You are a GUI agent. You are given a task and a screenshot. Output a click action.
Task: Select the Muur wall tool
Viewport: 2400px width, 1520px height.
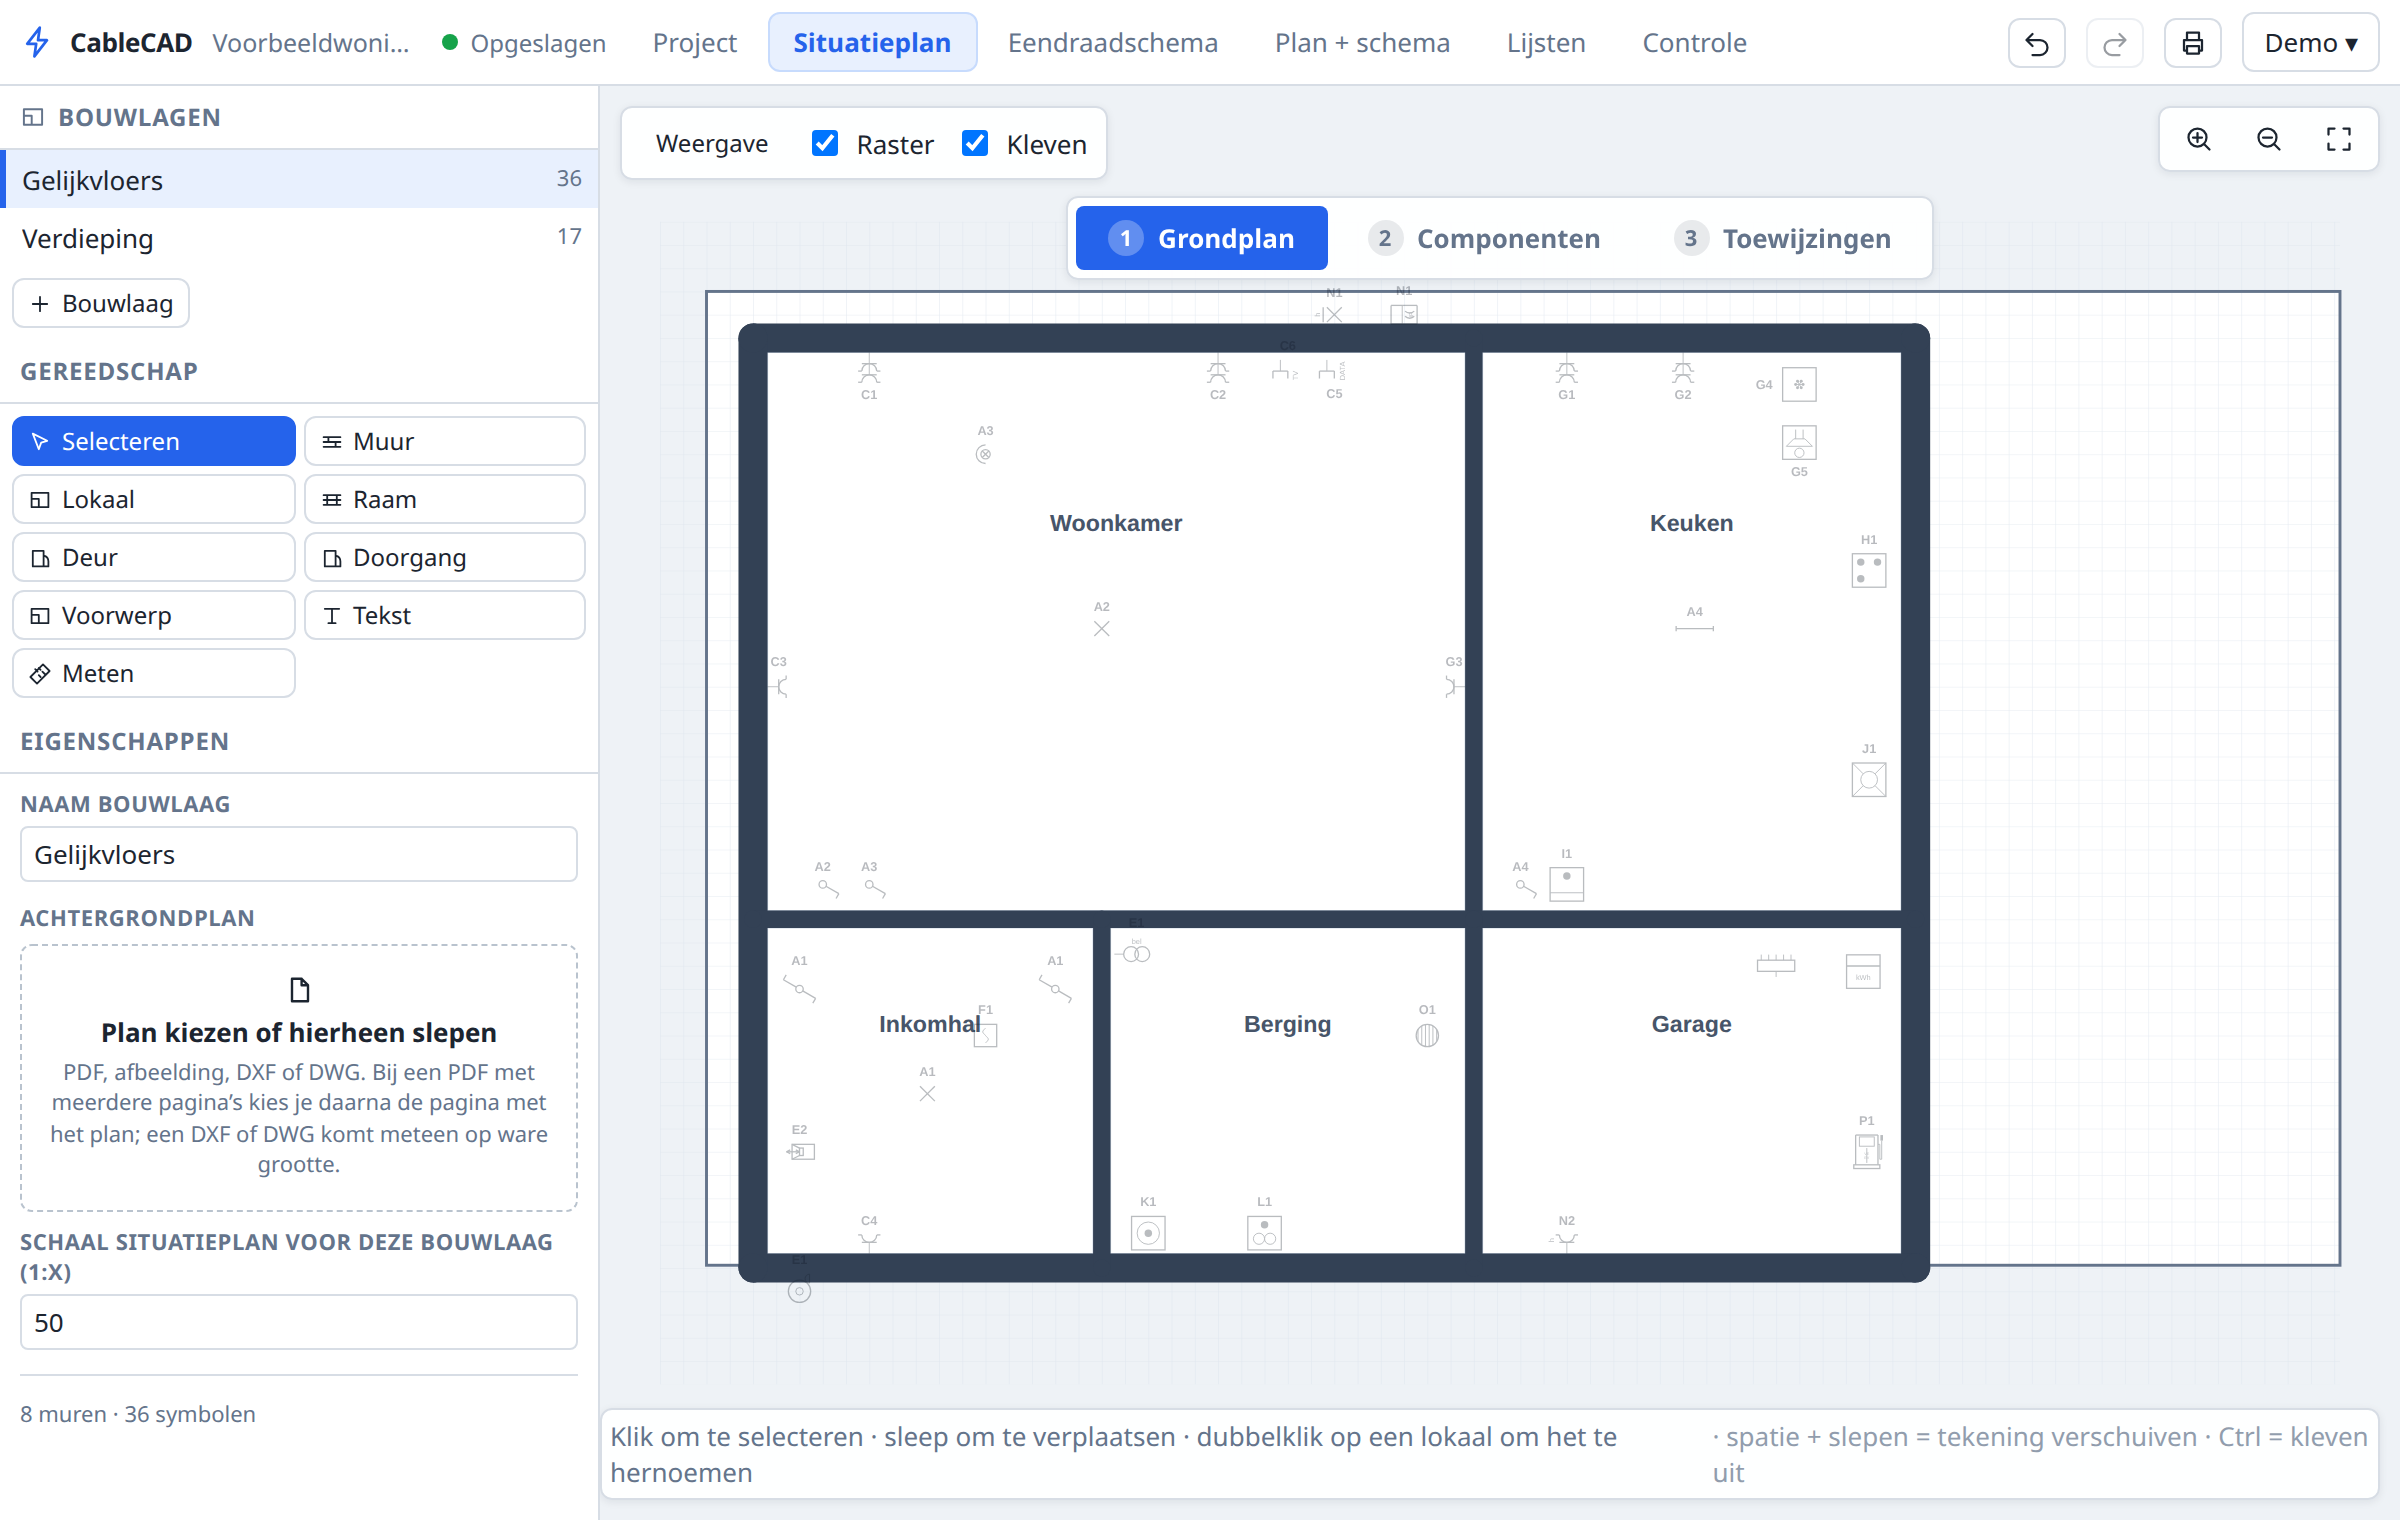[x=444, y=441]
